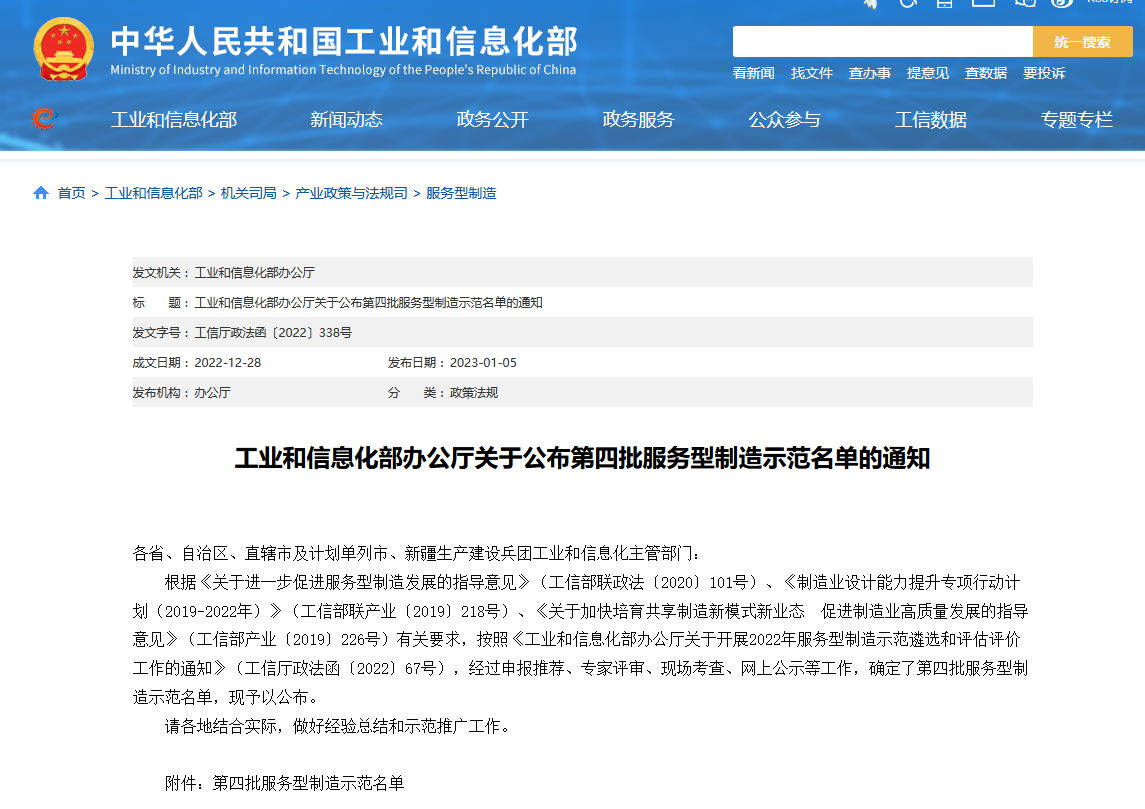Open the 工信数据 navigation menu
This screenshot has height=809, width=1145.
930,120
